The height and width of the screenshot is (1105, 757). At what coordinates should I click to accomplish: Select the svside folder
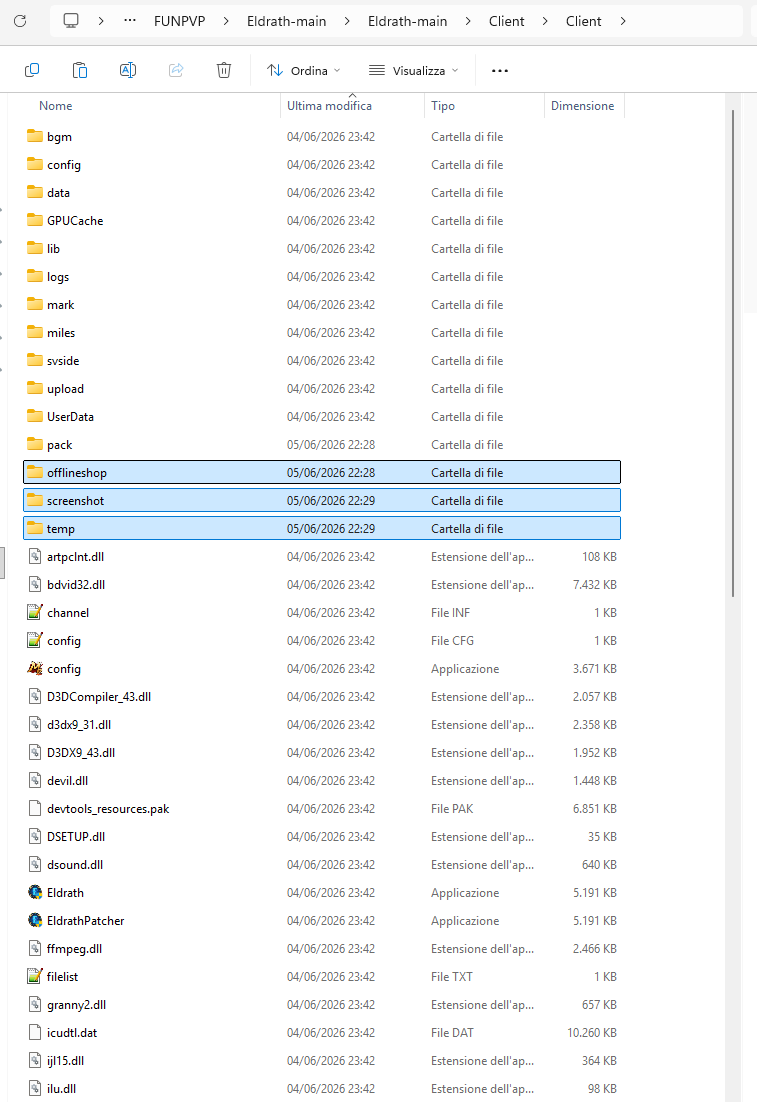point(322,360)
